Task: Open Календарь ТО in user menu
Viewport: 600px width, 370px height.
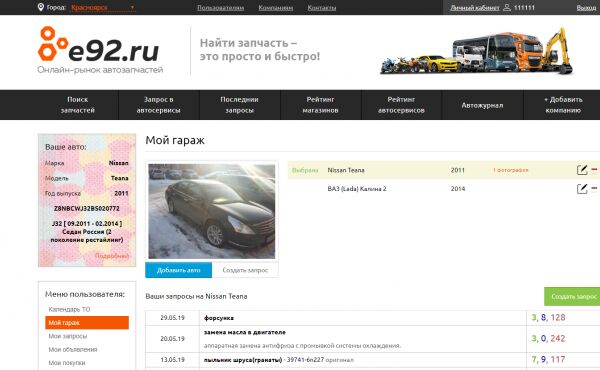Action: click(69, 309)
